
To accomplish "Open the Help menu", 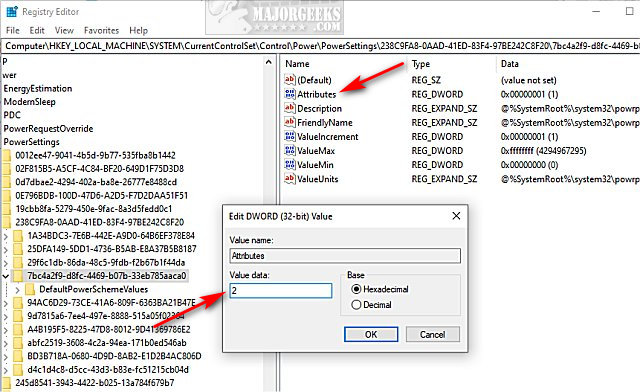I will 138,30.
